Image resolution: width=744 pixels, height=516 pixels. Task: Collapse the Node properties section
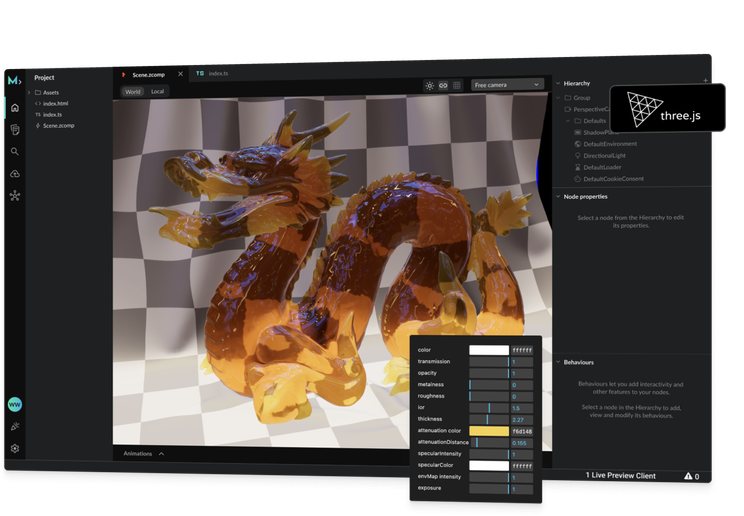(558, 196)
